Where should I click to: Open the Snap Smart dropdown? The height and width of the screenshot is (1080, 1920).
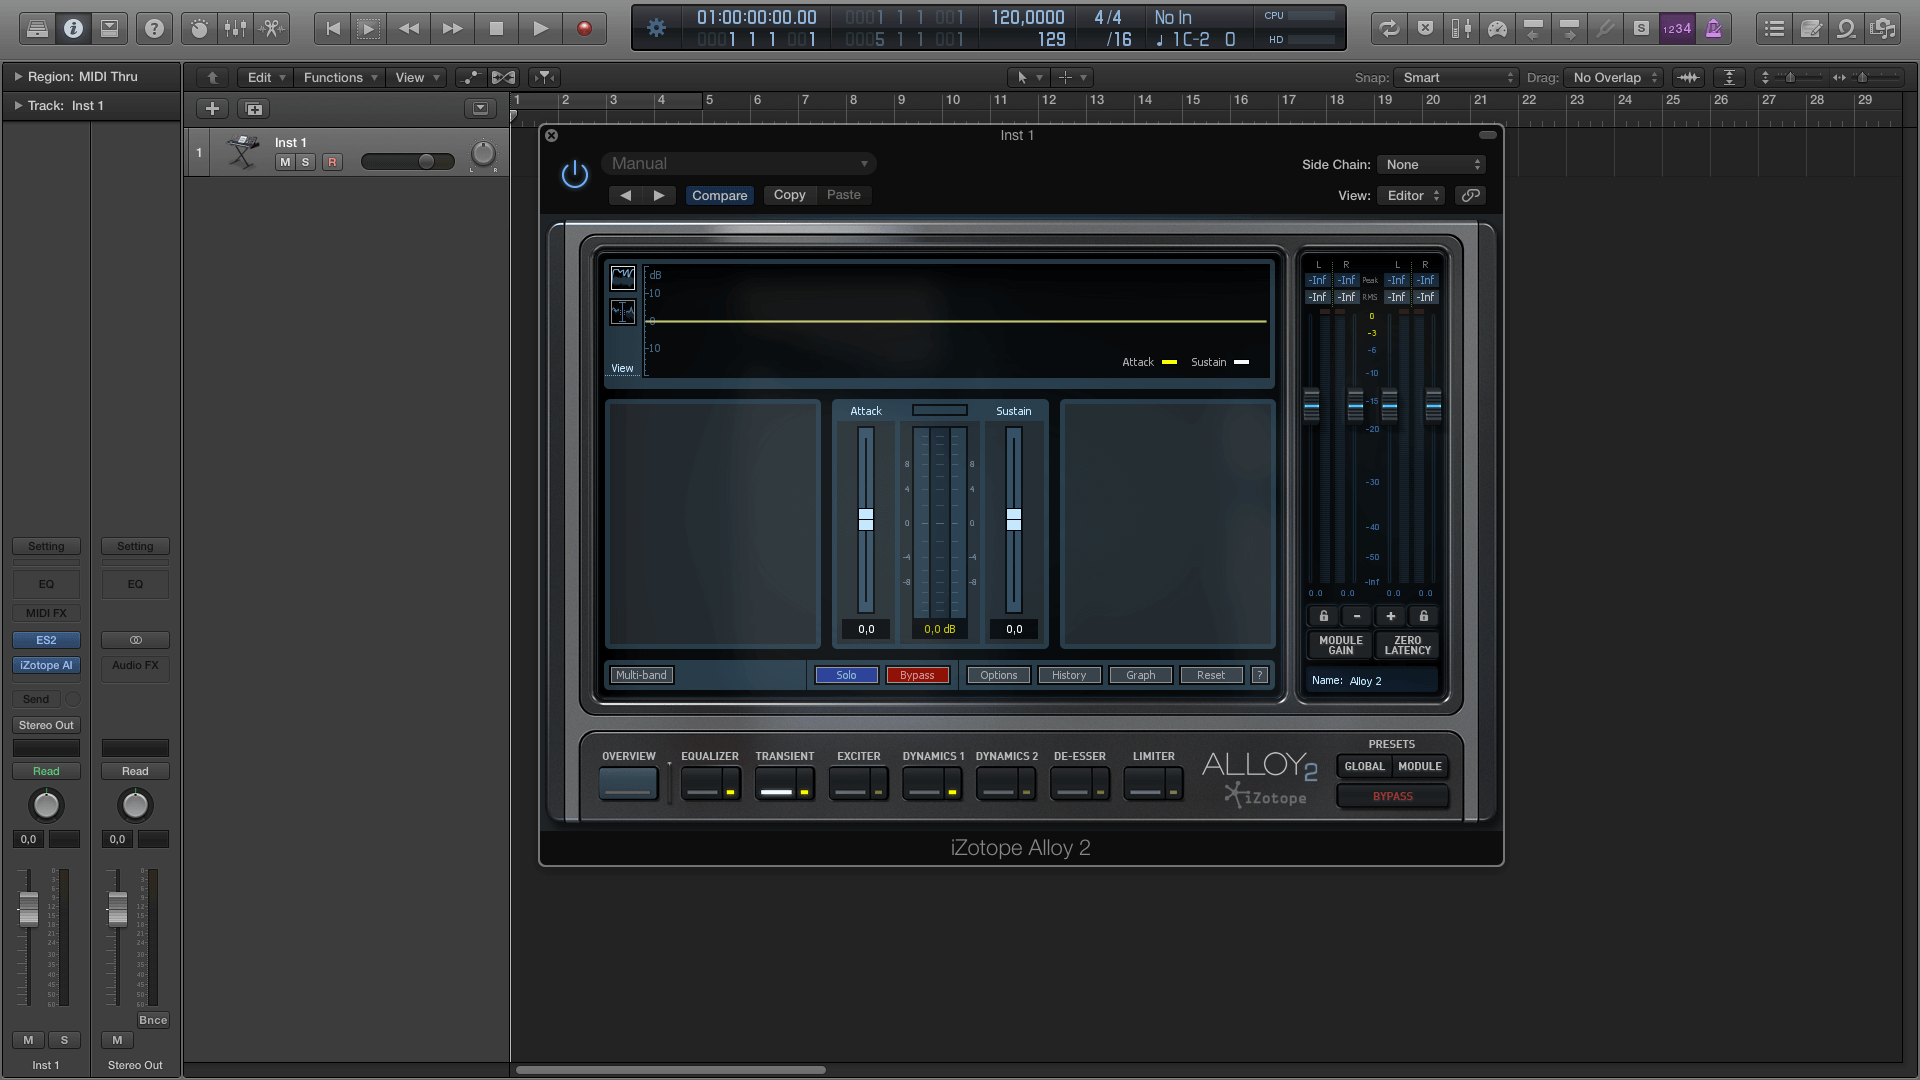(x=1458, y=77)
